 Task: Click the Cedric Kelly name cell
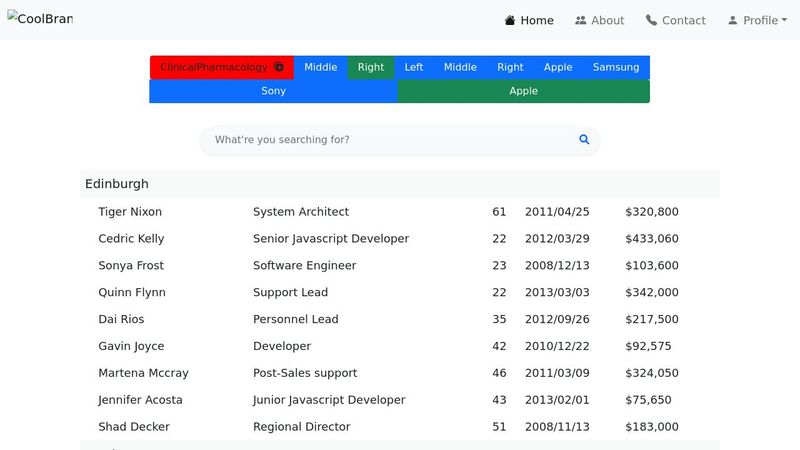[x=131, y=239]
